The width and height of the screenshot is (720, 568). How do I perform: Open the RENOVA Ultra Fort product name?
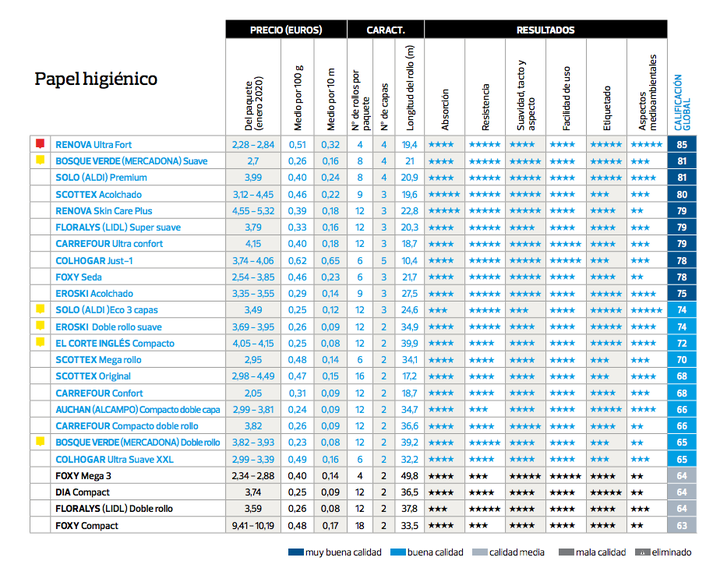(x=93, y=145)
